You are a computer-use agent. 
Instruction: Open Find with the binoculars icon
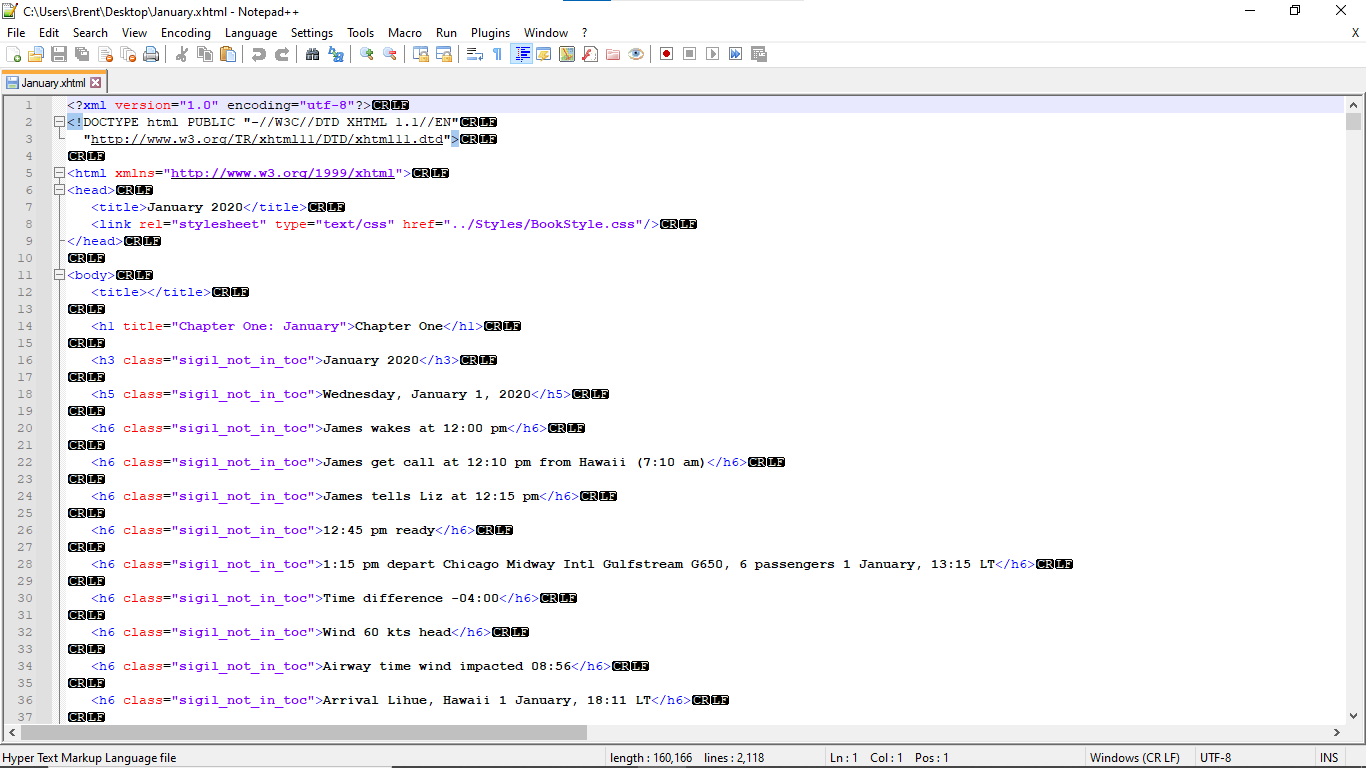tap(313, 54)
